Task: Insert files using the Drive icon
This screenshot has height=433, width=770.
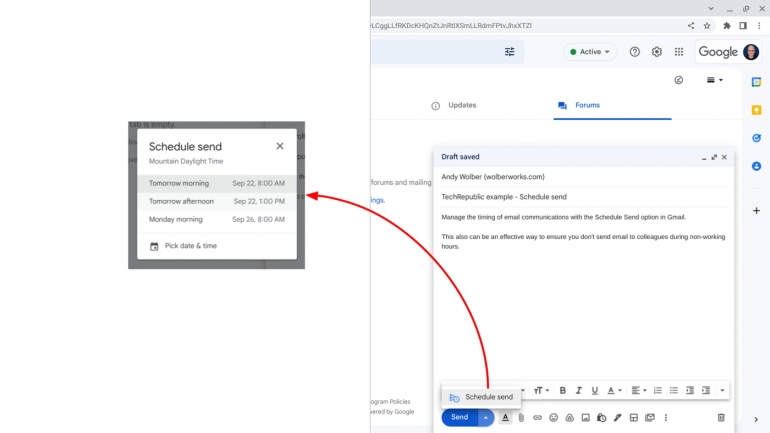Action: tap(570, 417)
